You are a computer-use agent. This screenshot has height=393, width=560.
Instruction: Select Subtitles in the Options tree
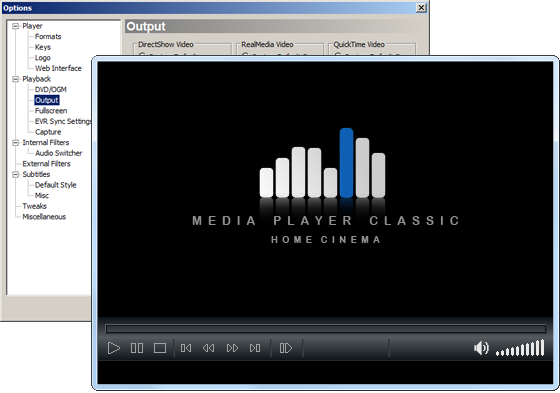coord(36,174)
